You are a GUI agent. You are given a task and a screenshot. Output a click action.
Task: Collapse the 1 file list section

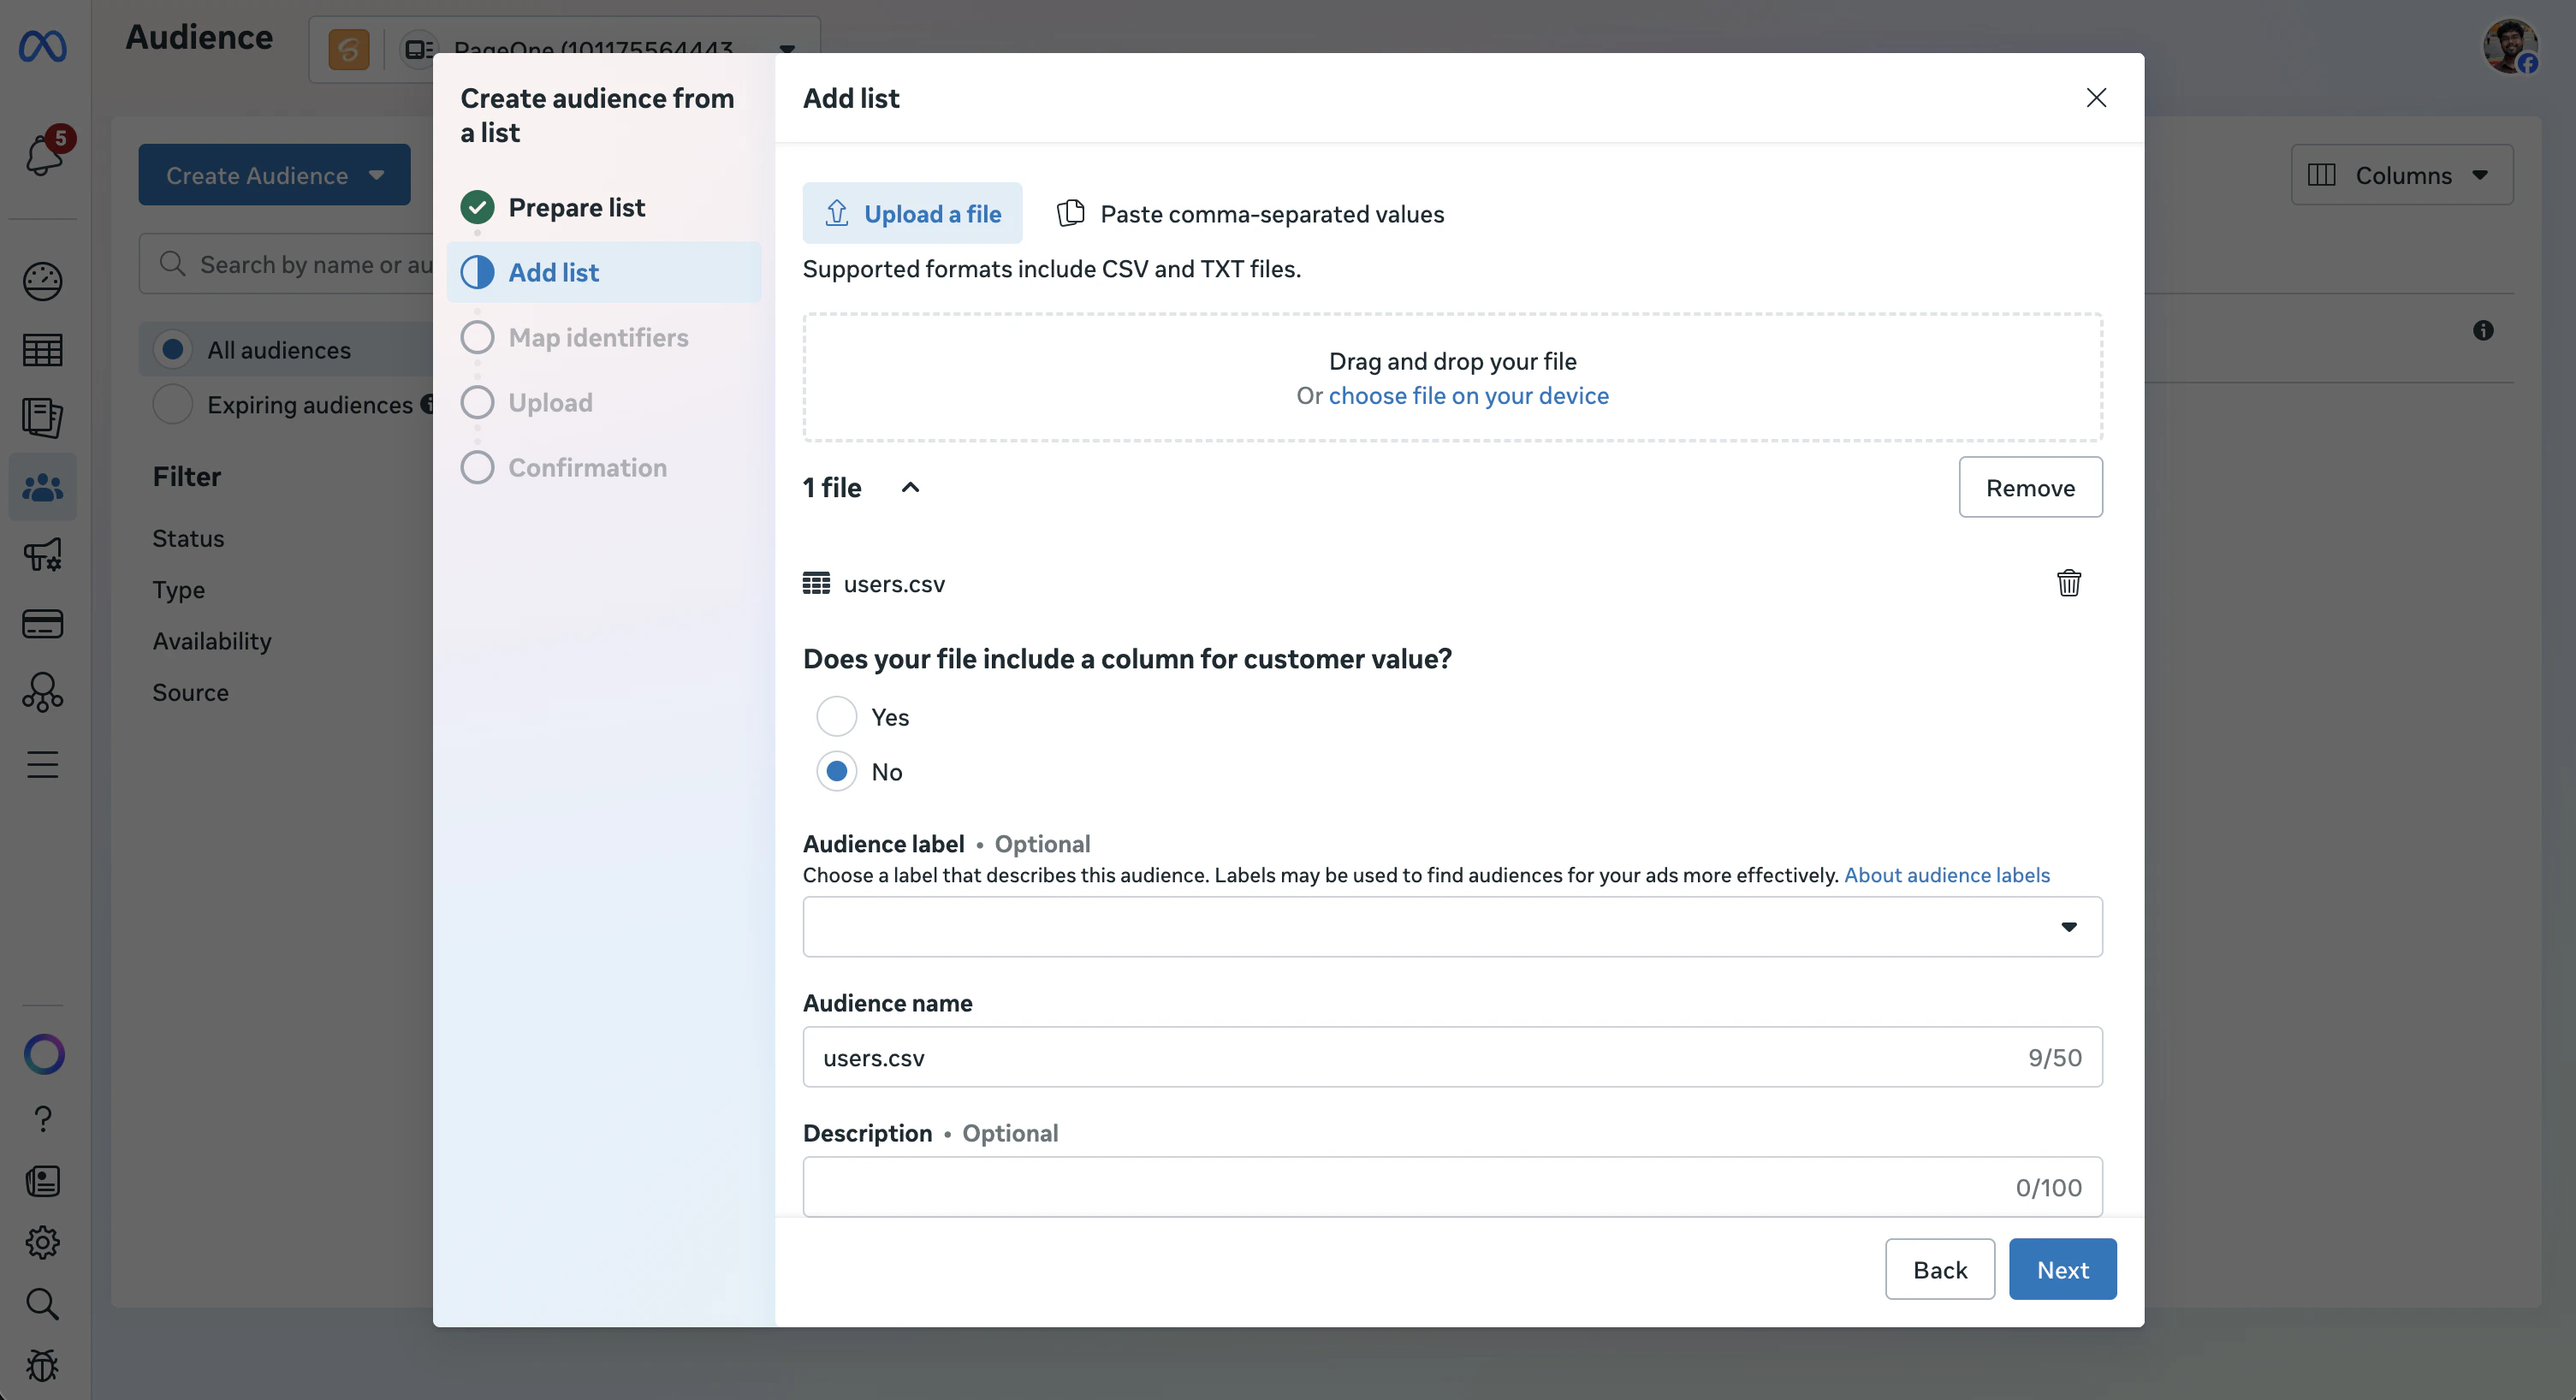tap(910, 487)
